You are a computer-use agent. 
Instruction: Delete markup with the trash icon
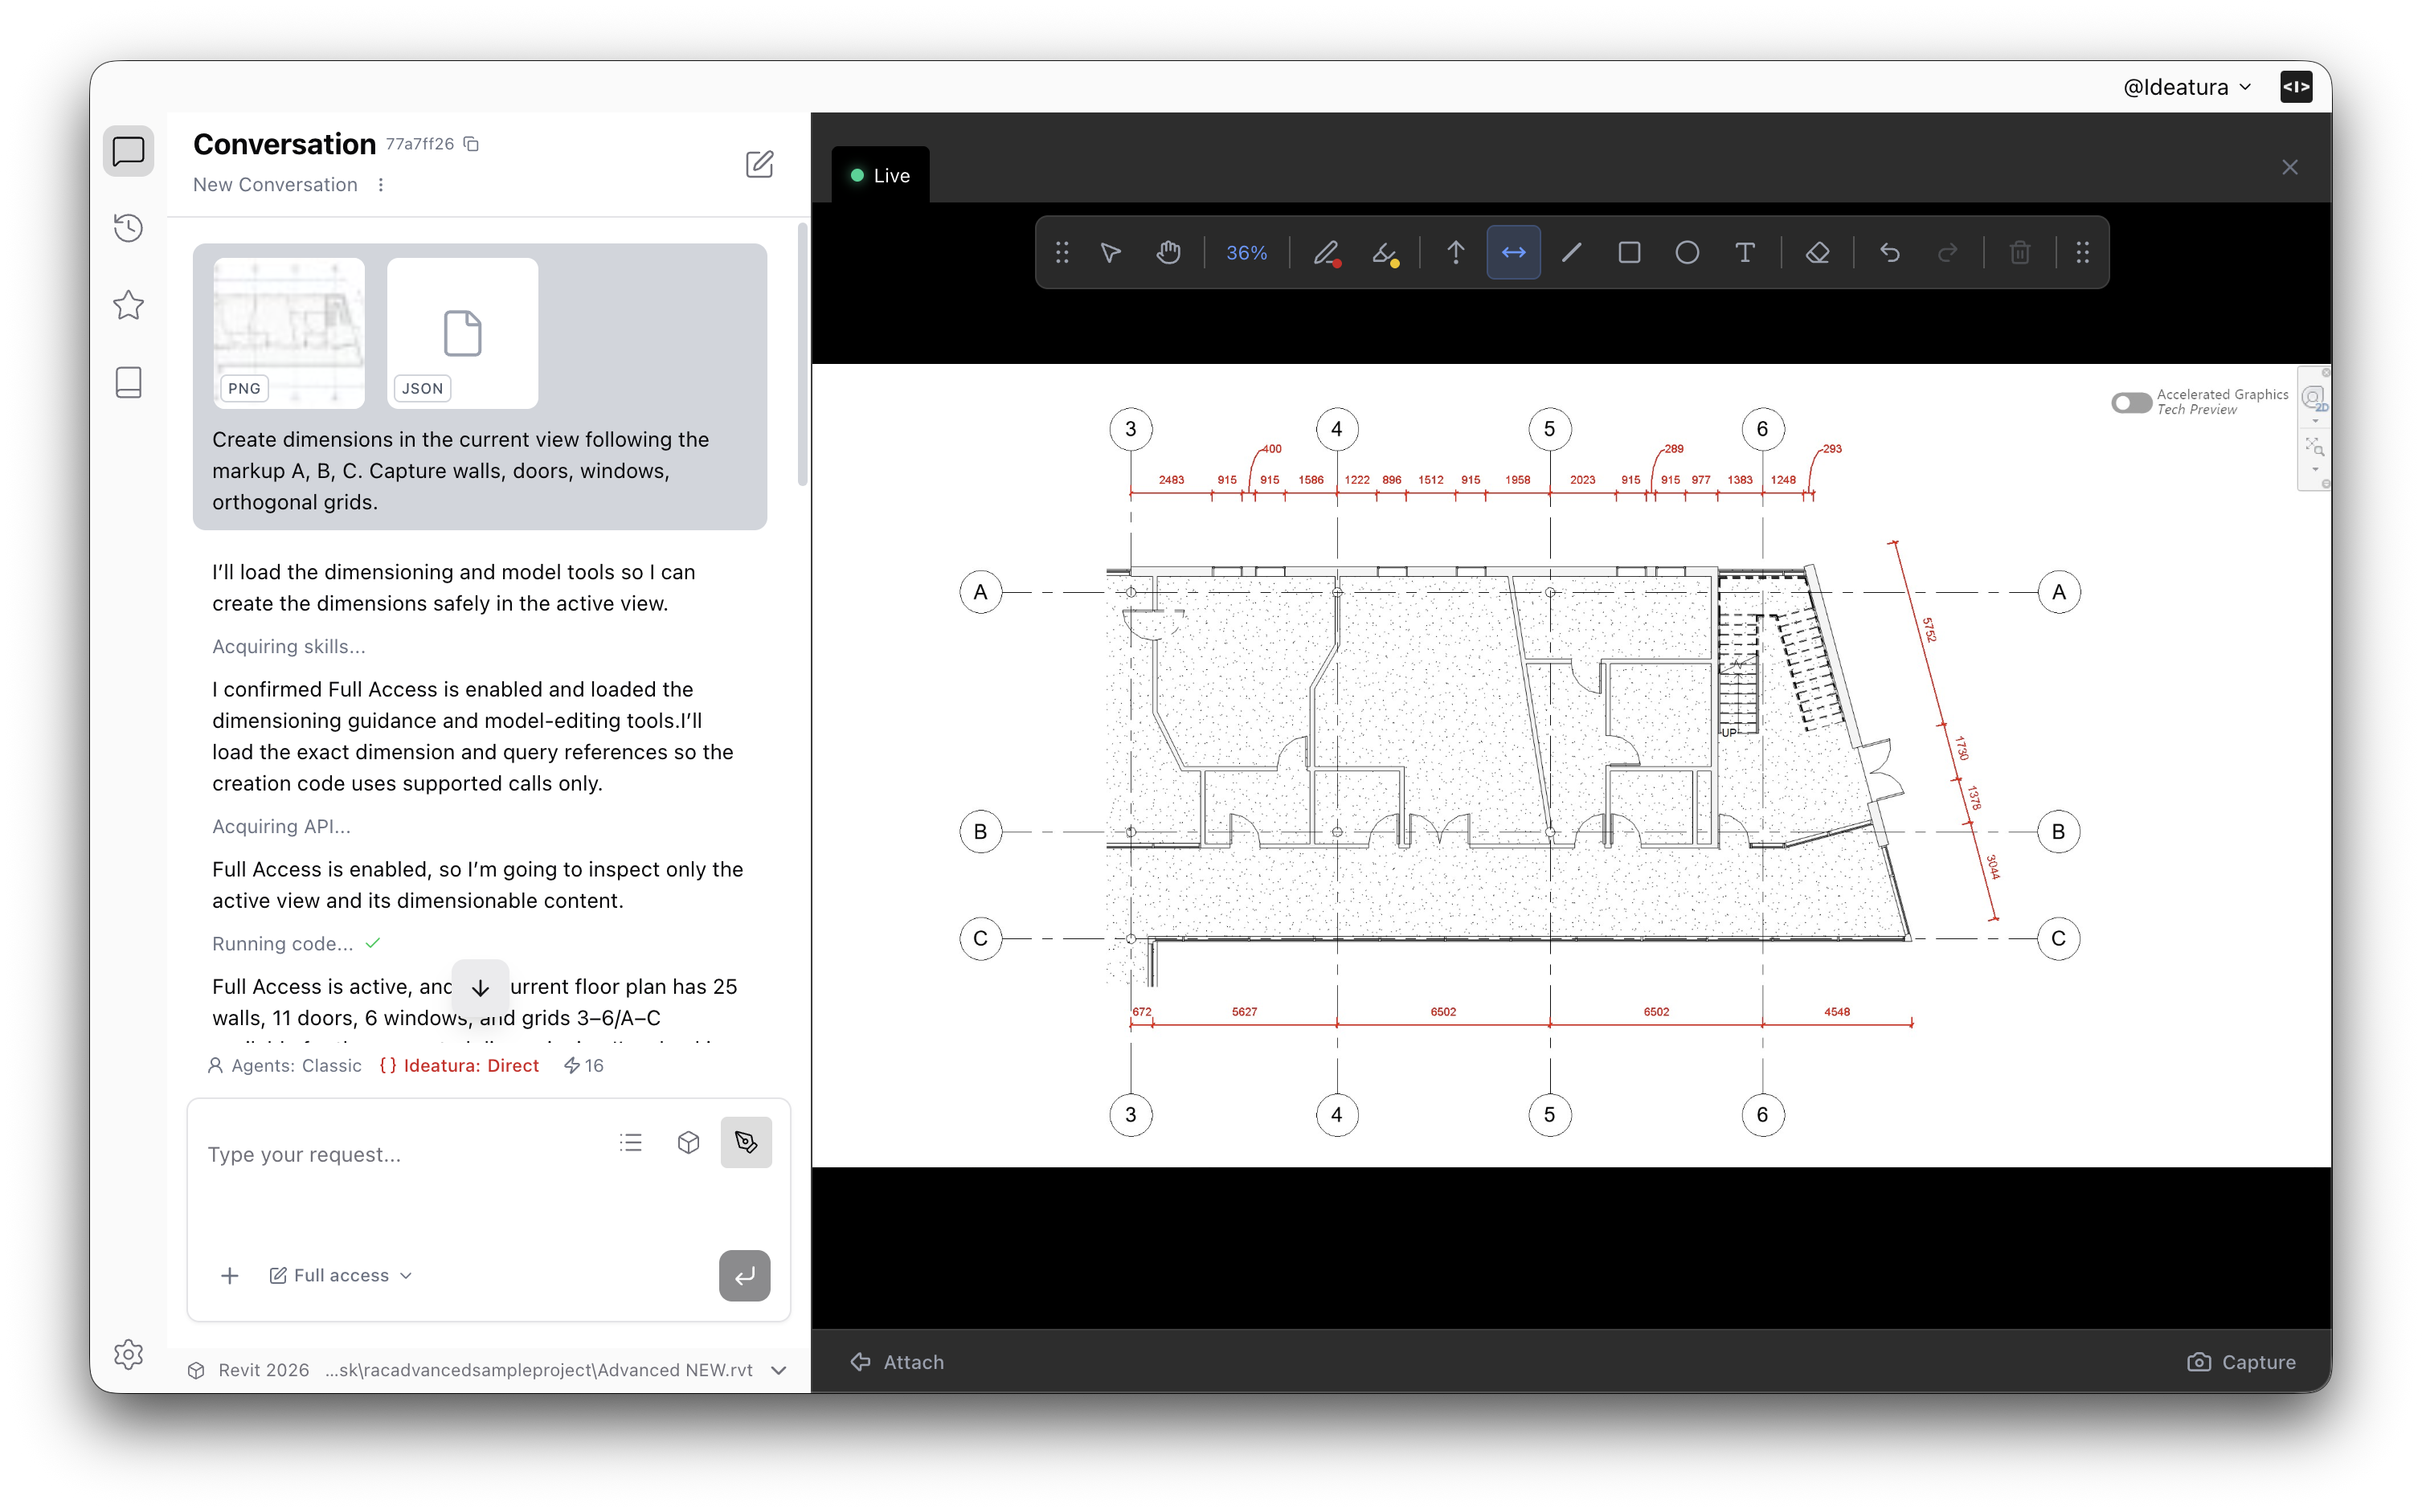coord(2020,253)
